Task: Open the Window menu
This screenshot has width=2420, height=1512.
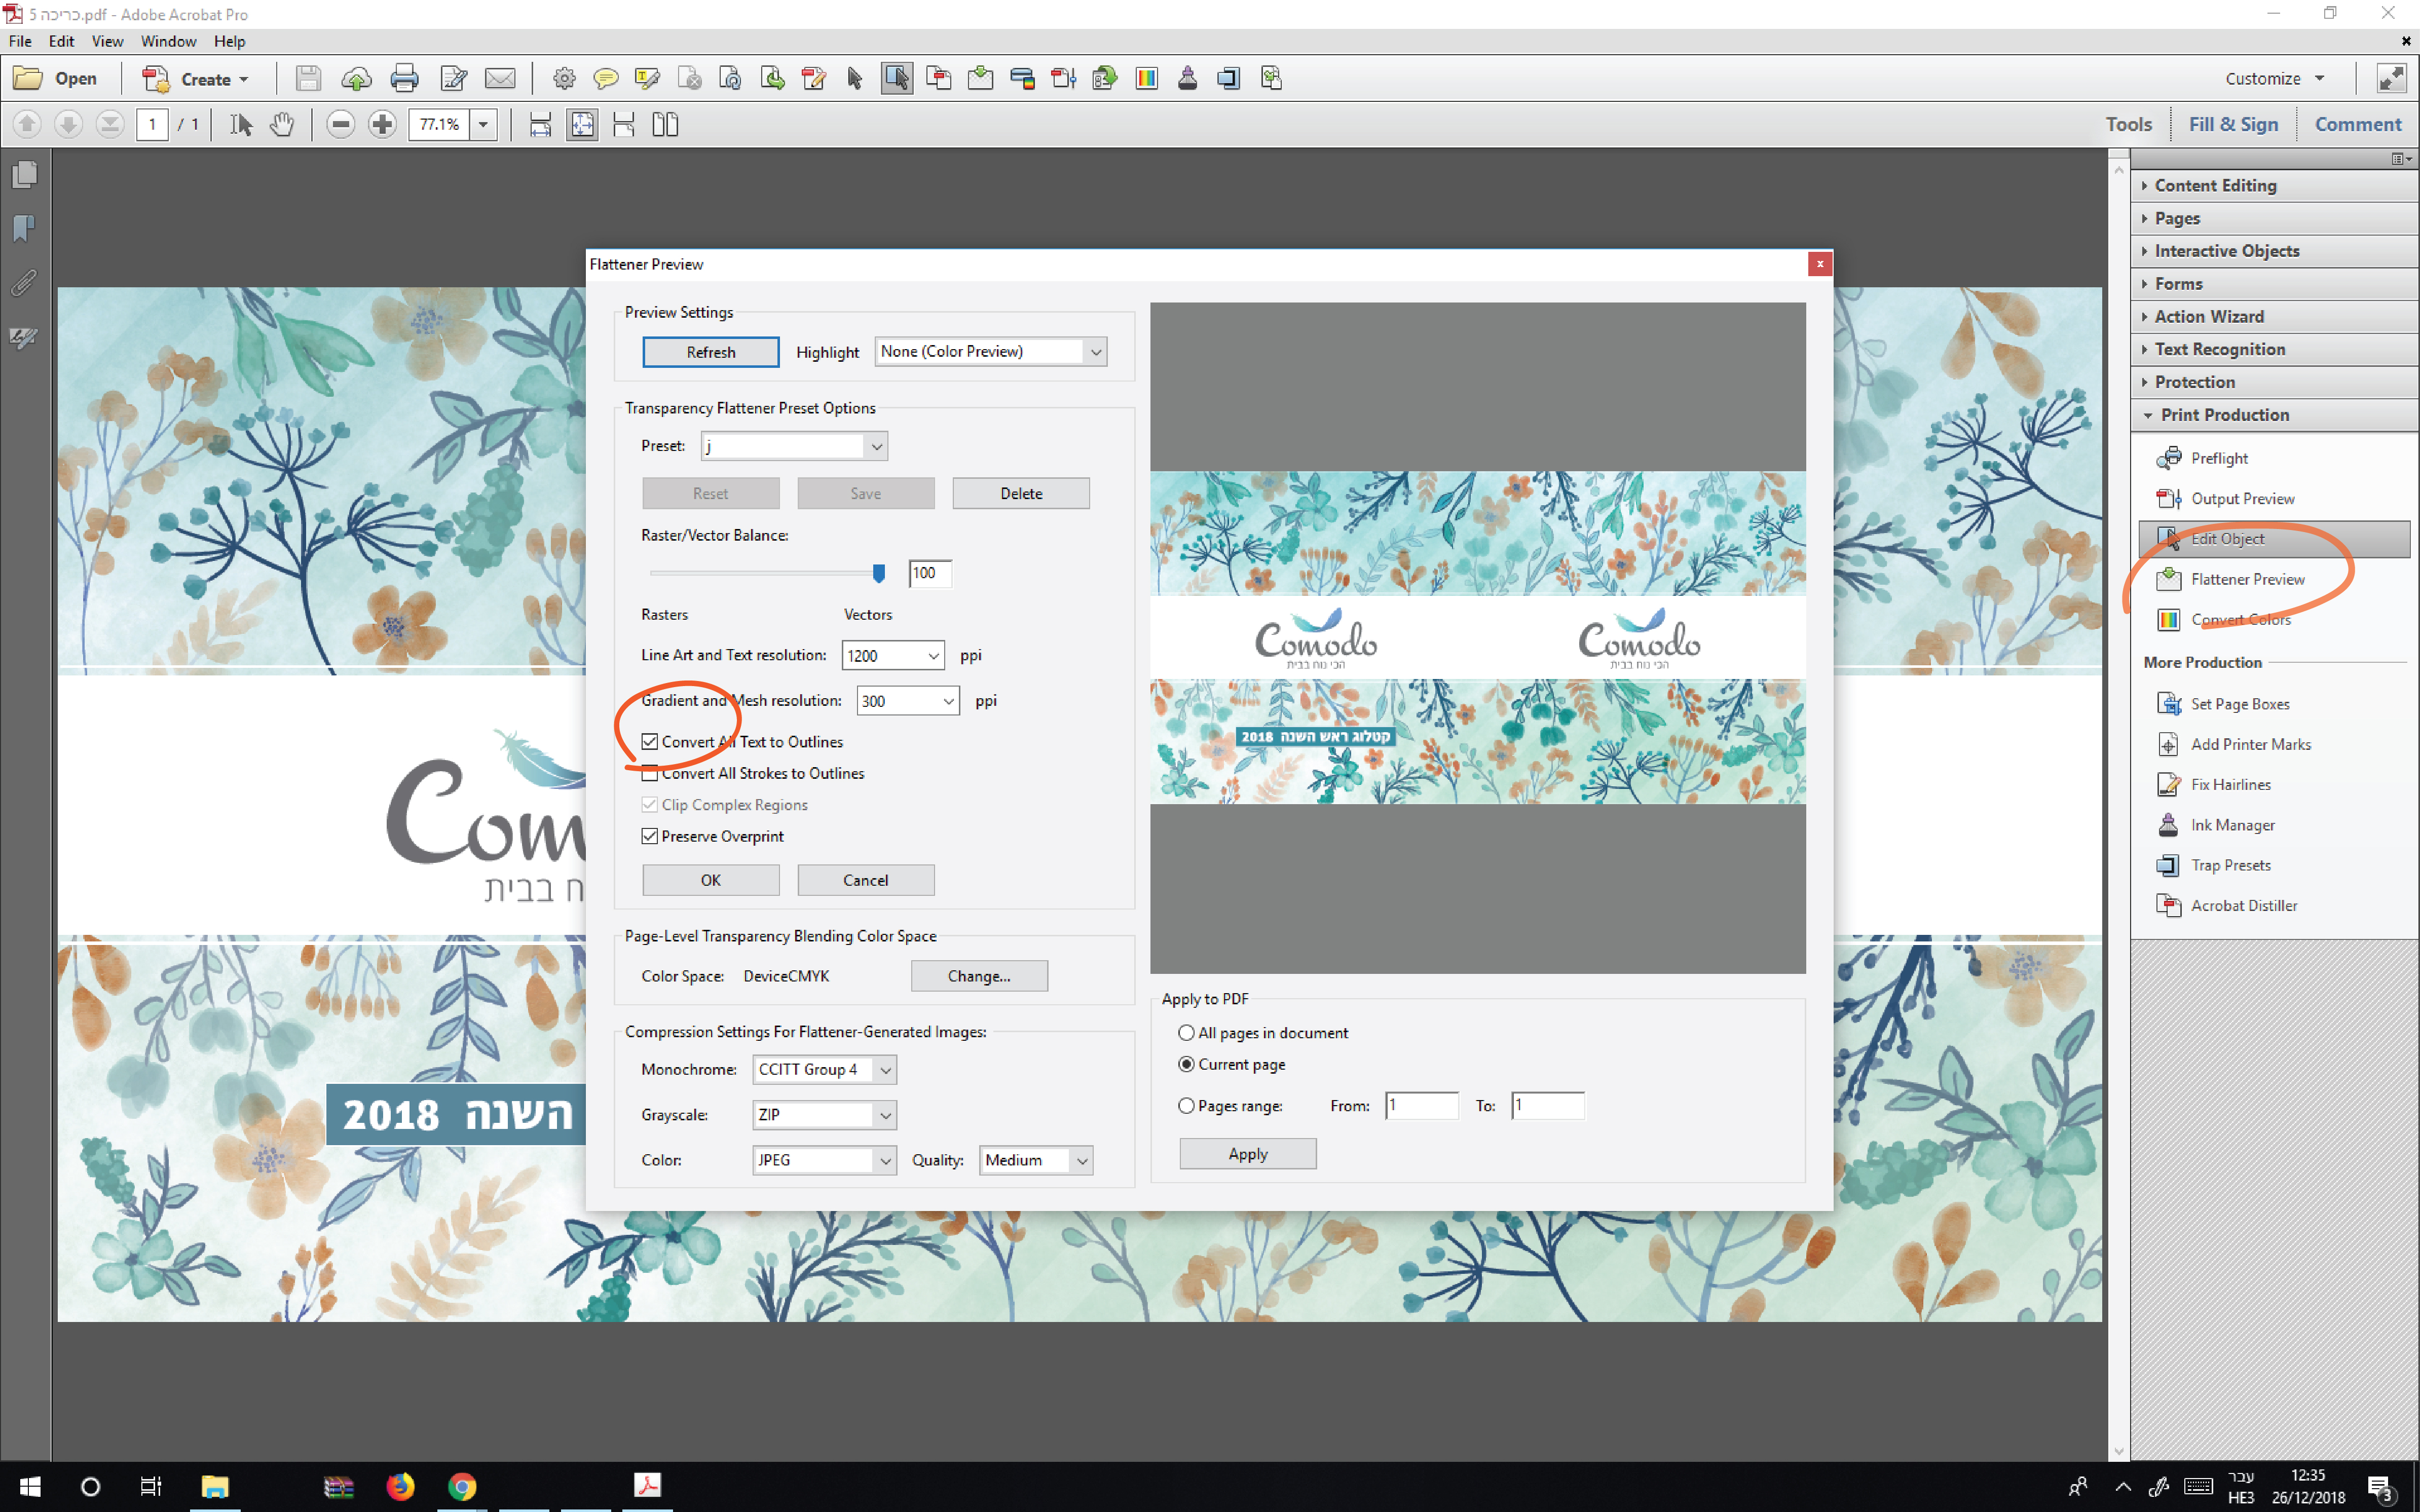Action: (x=168, y=41)
